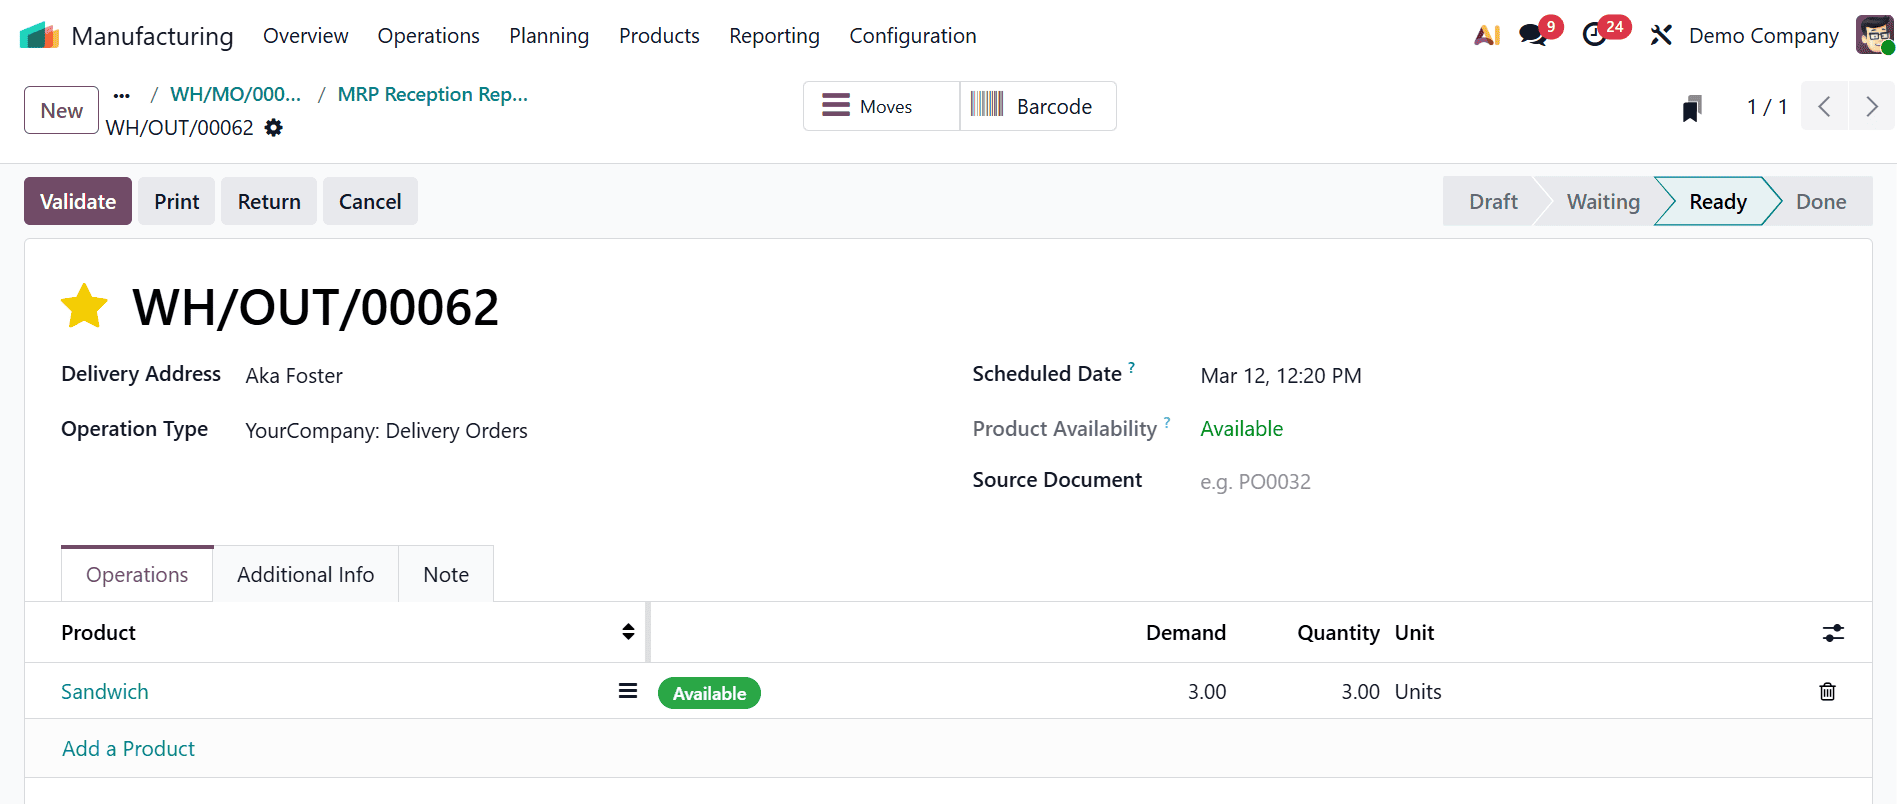Go to next record arrow
Viewport: 1897px width, 804px height.
pos(1871,107)
